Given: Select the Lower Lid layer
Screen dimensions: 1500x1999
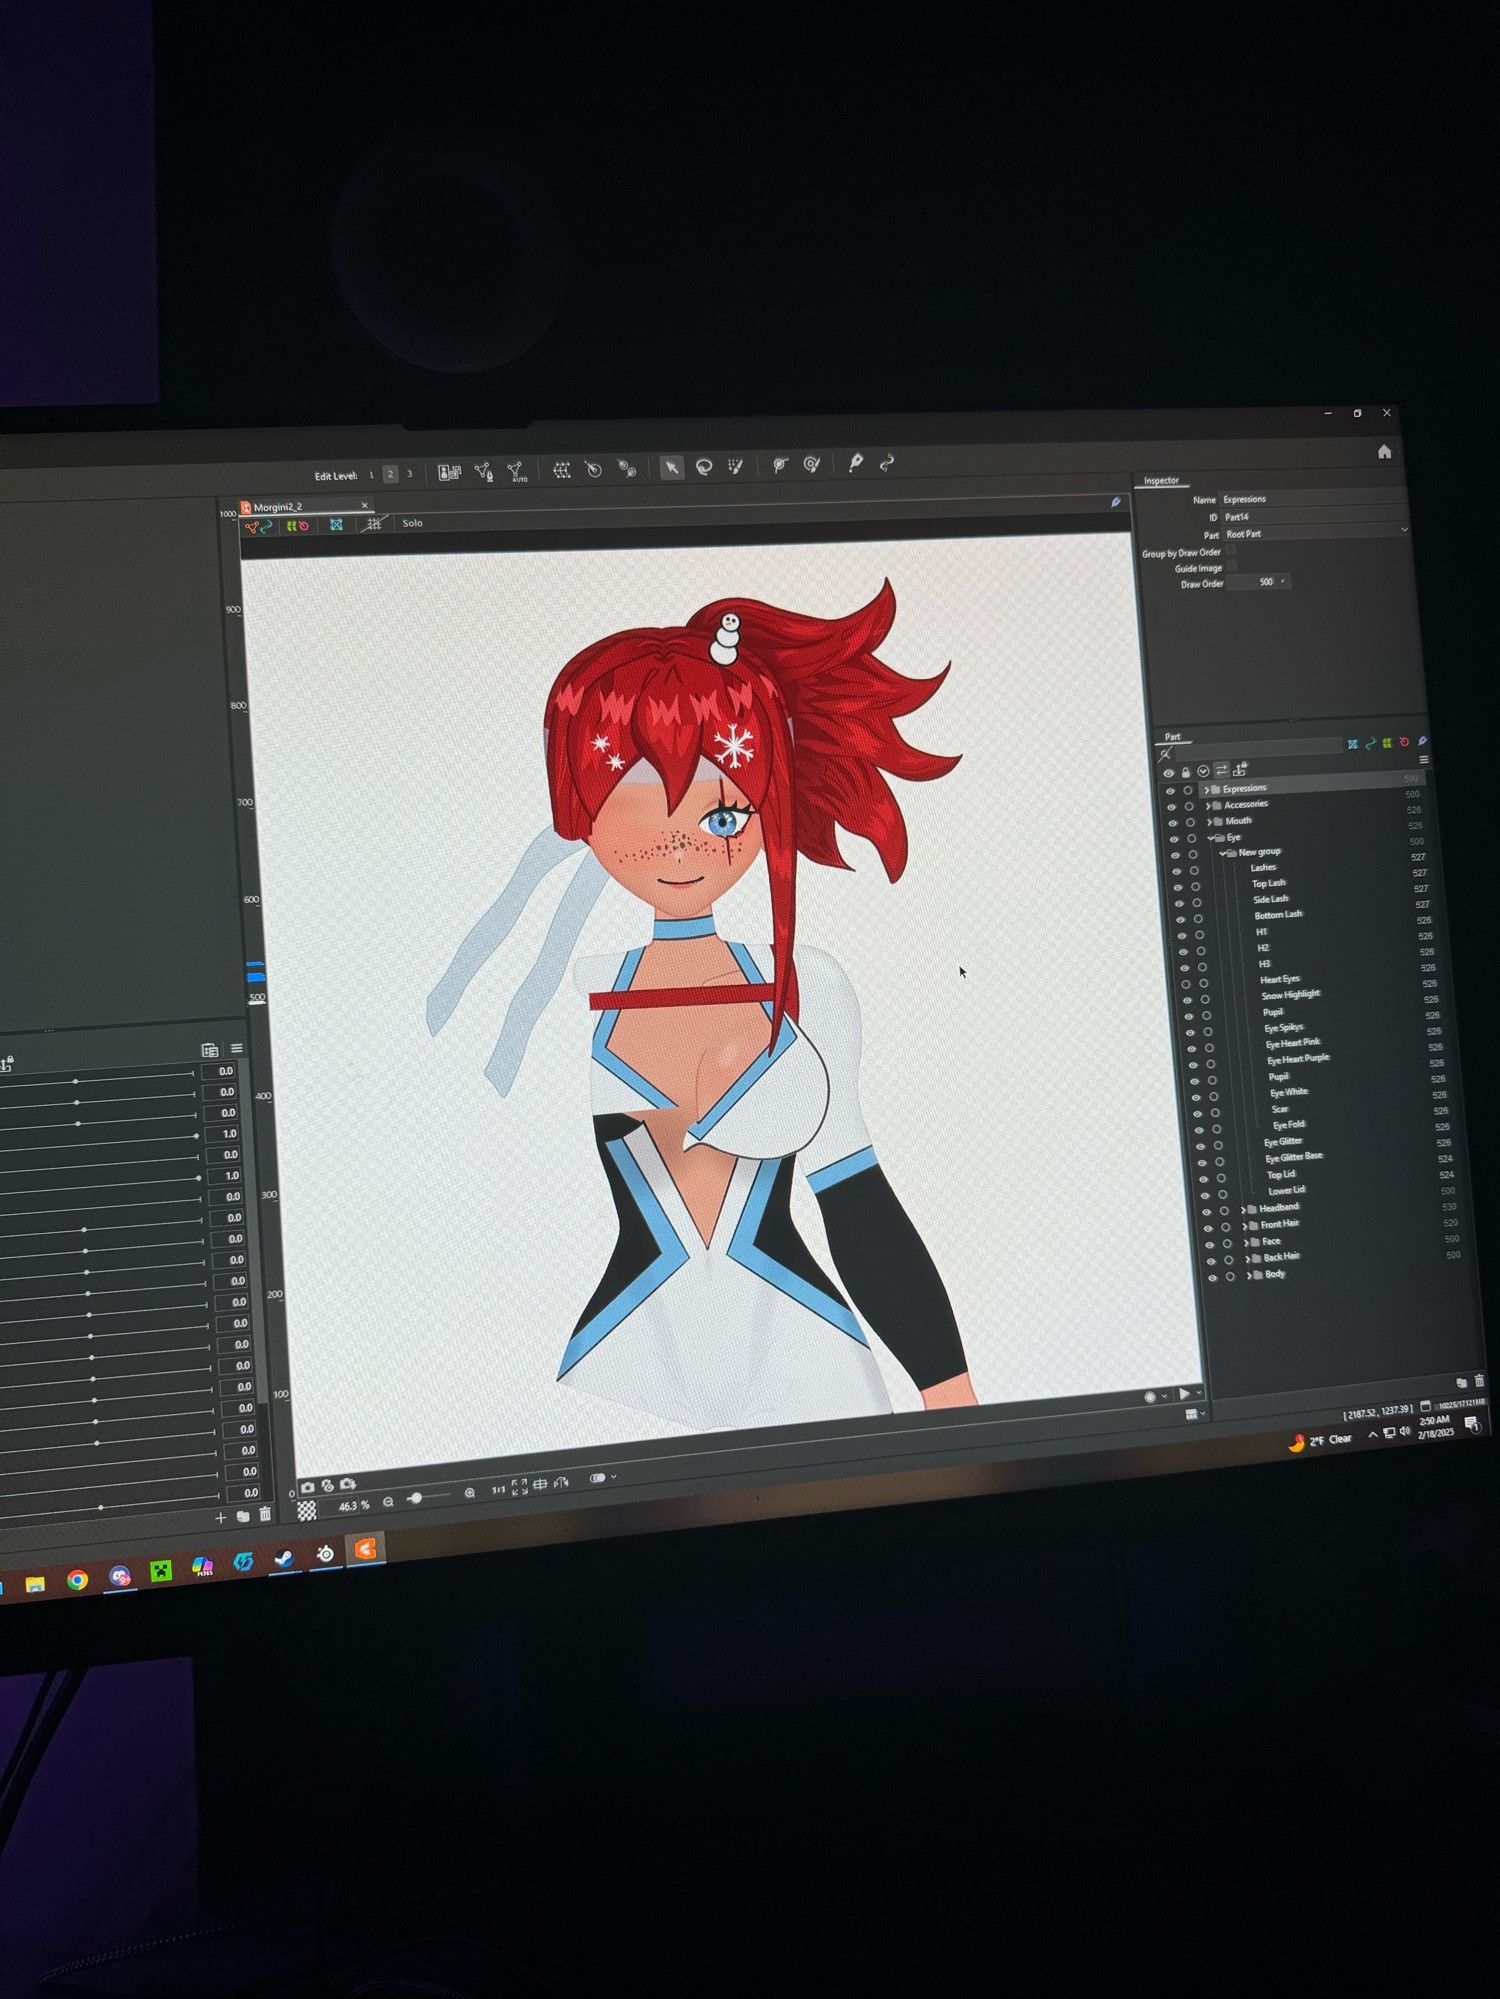Looking at the screenshot, I should (1286, 1190).
